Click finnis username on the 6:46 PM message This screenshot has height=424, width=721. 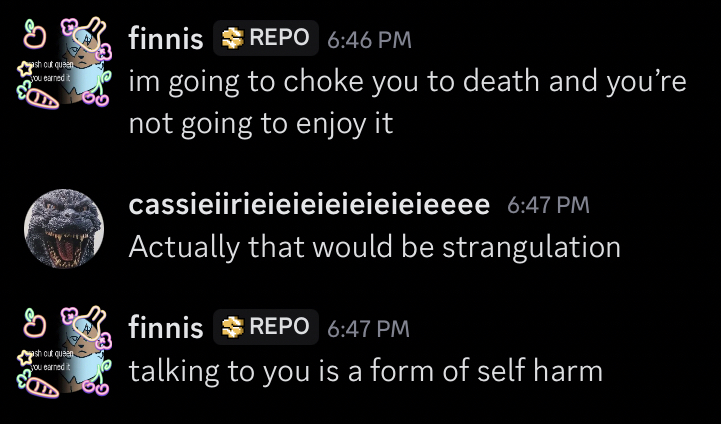coord(166,39)
